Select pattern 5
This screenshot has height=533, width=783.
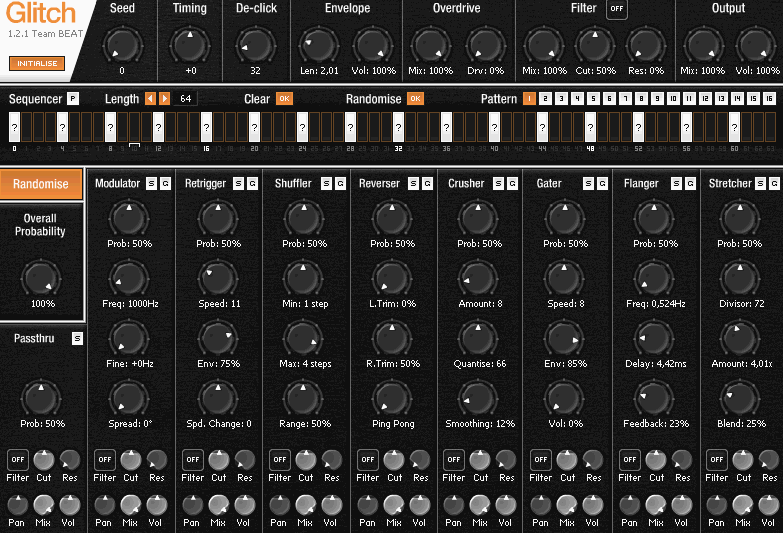[x=593, y=98]
